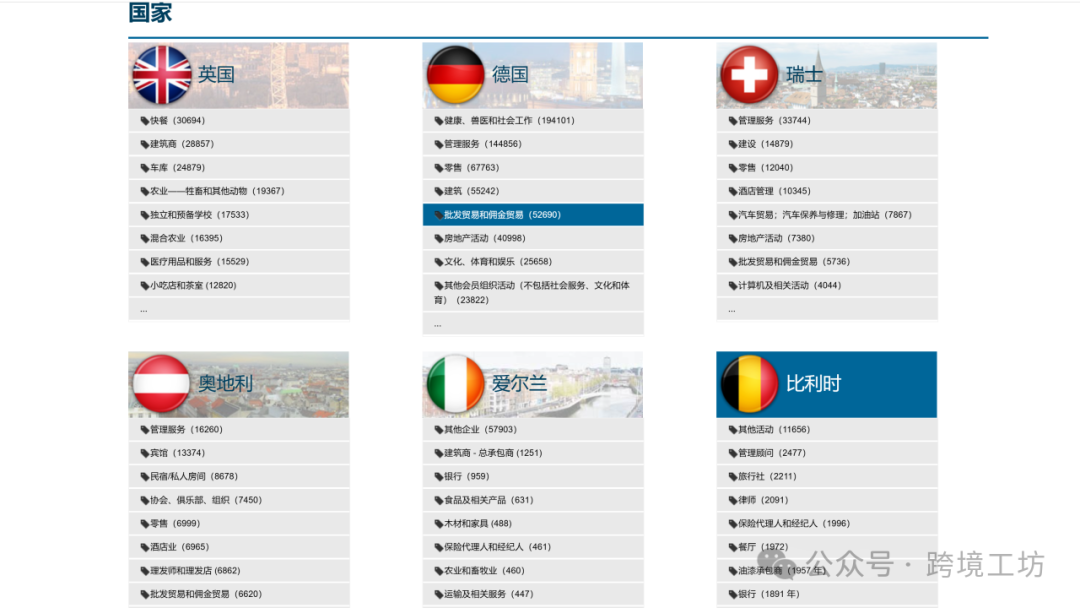Click the United Kingdom flag icon
1080x608 pixels.
[162, 75]
